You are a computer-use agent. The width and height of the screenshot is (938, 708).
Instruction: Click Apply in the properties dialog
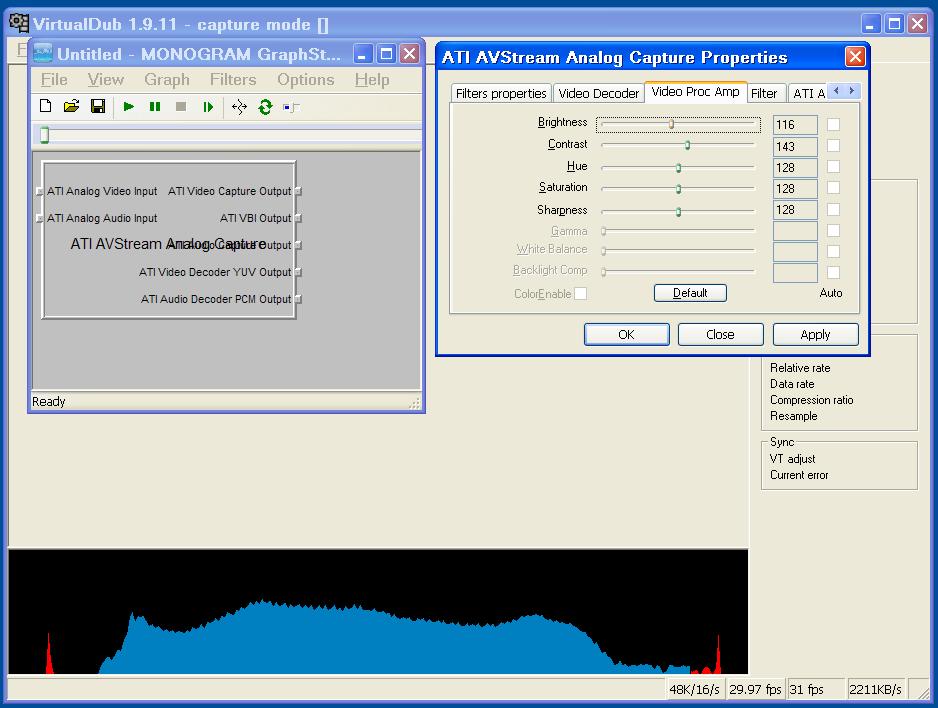(x=815, y=334)
